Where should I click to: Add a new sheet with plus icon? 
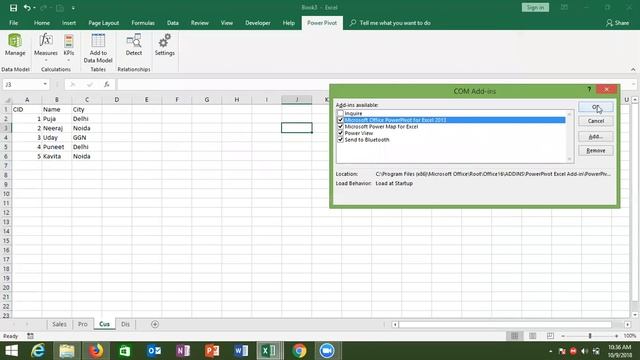click(x=155, y=324)
